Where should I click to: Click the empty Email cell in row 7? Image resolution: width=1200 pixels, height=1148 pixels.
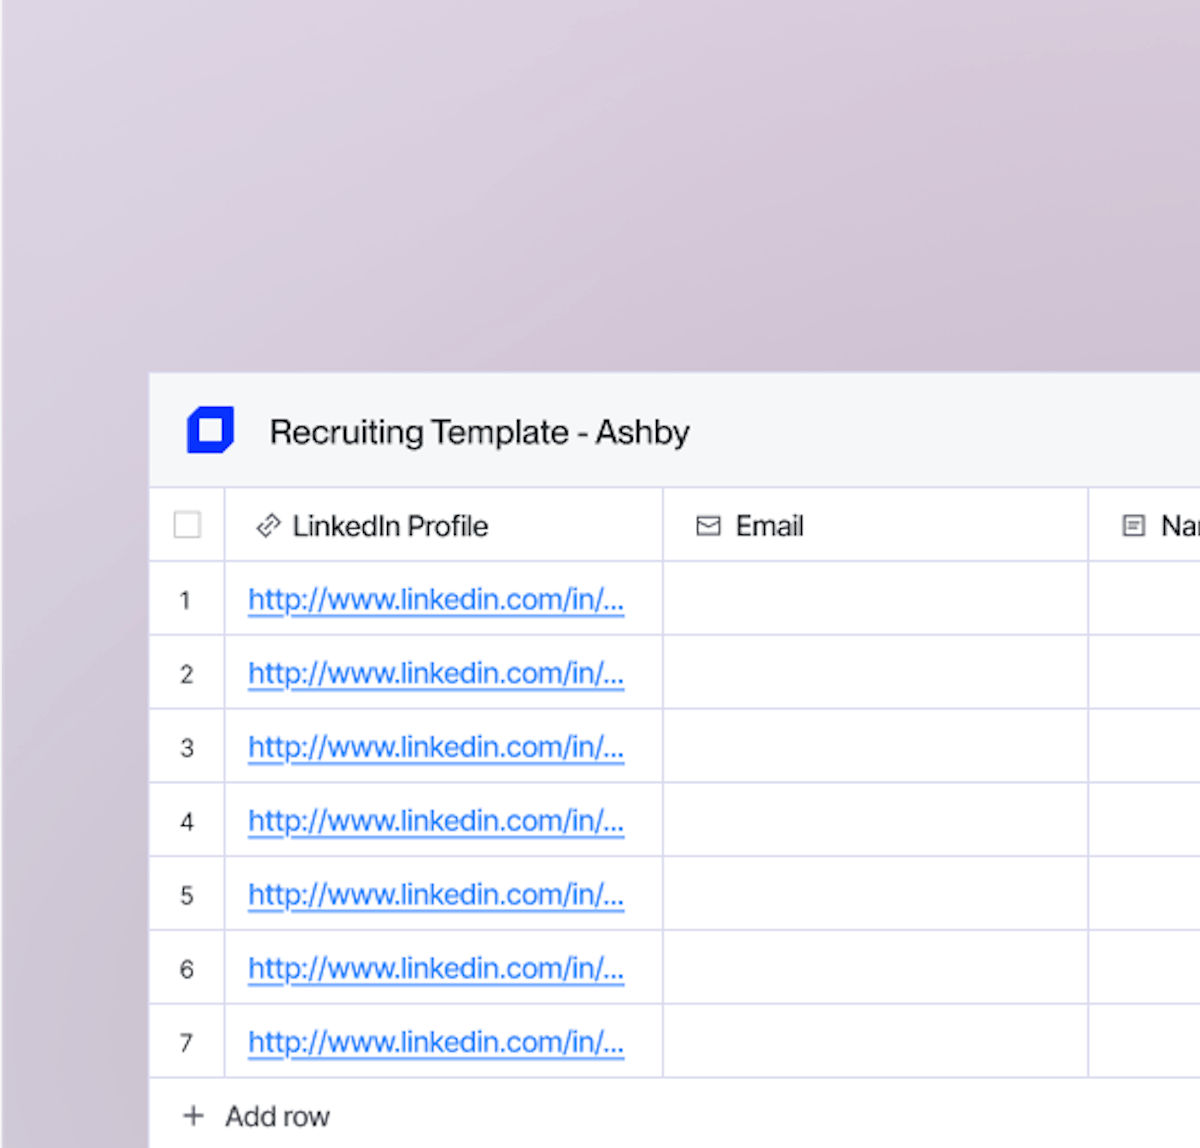point(875,1041)
